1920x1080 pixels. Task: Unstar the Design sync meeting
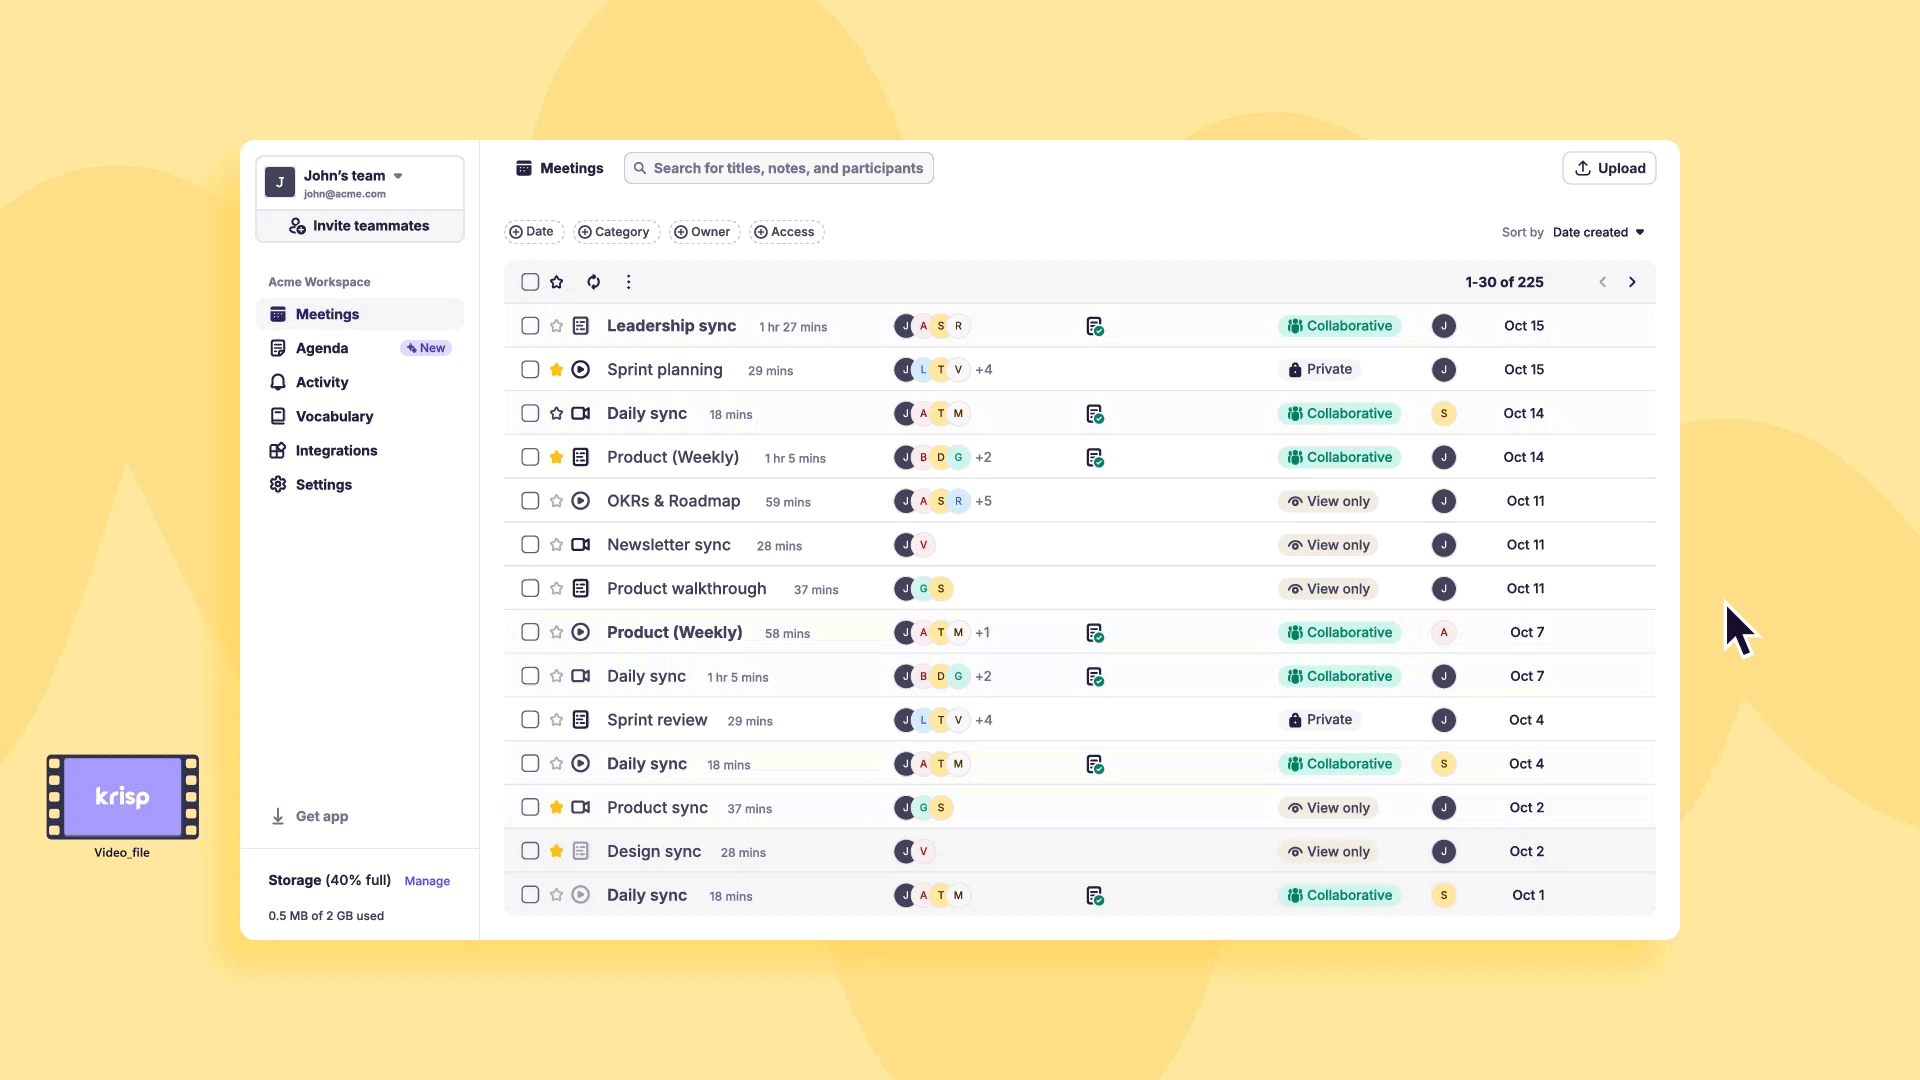pos(557,851)
